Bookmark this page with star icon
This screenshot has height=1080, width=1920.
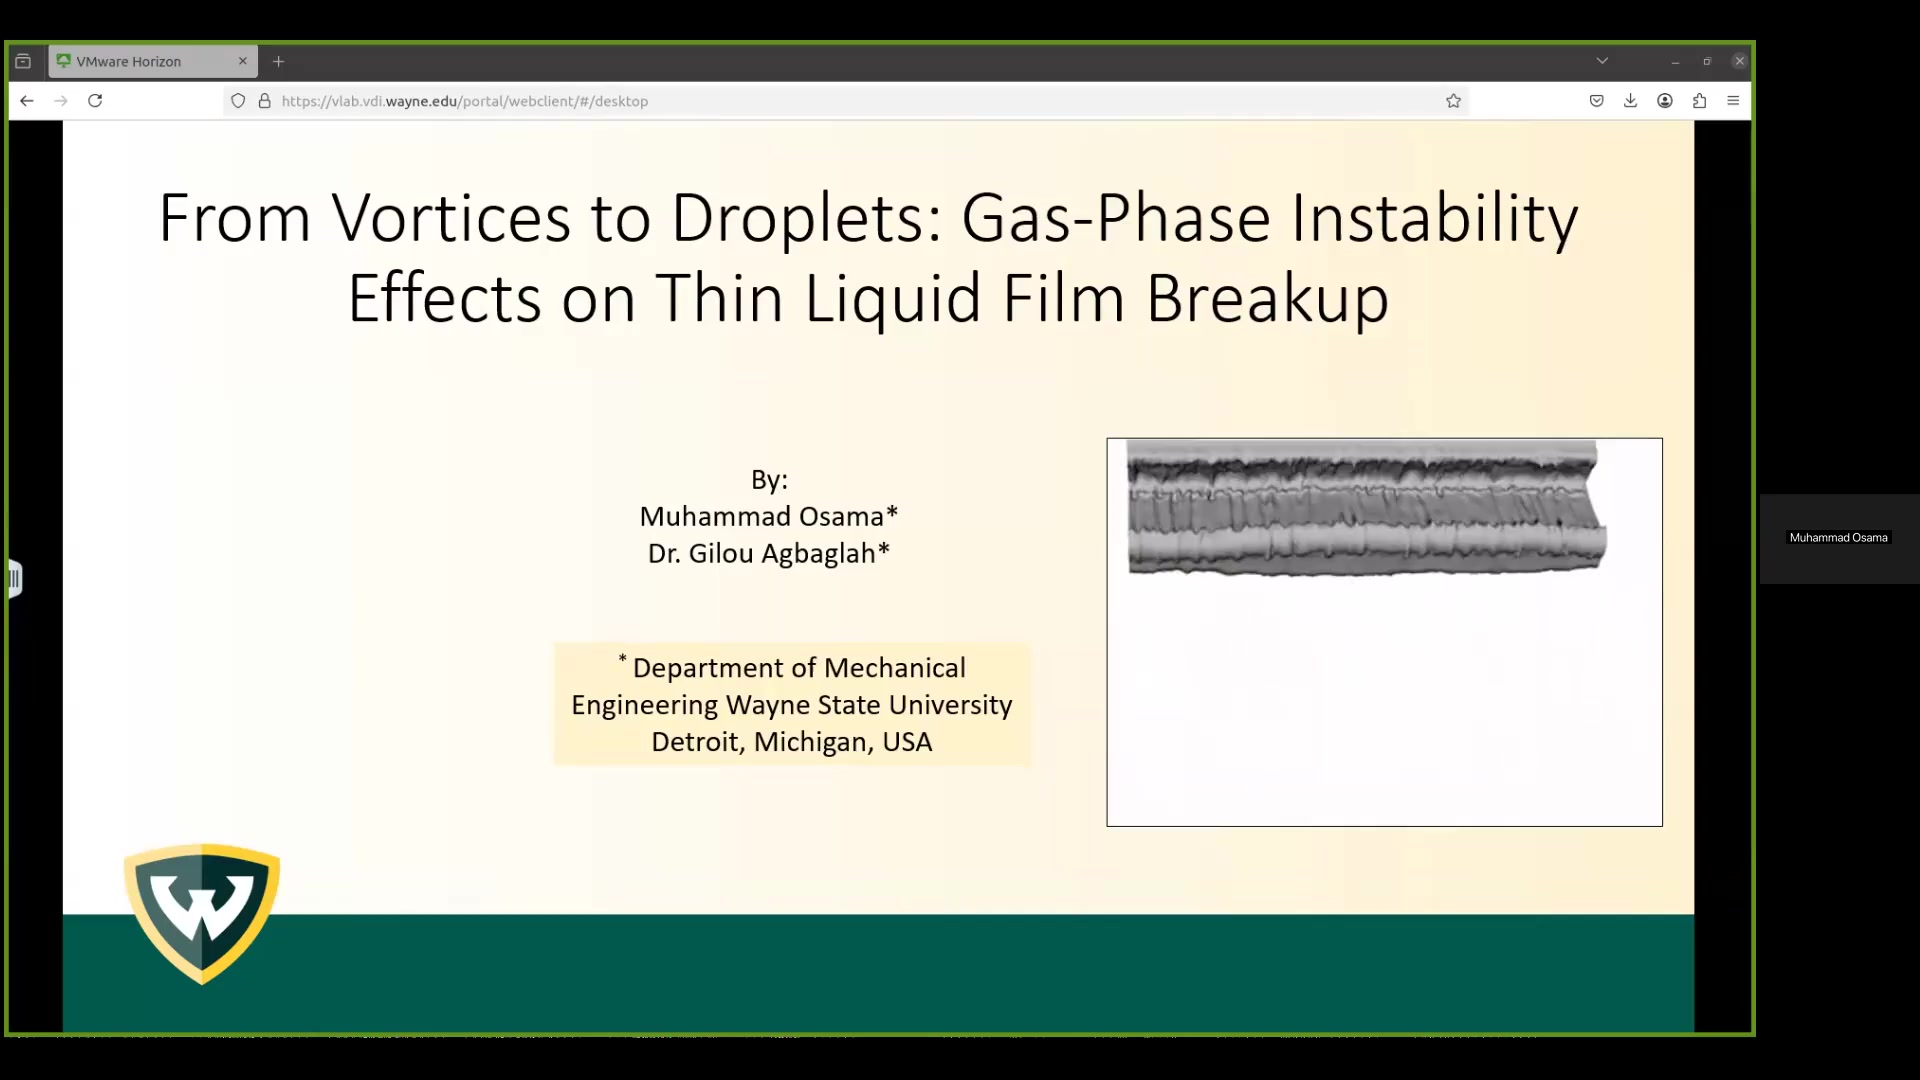pos(1453,101)
